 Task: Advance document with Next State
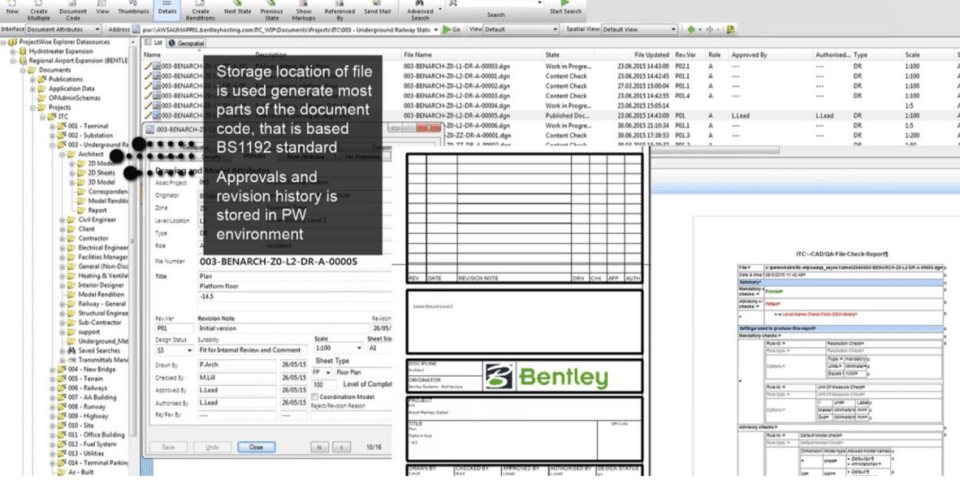coord(238,8)
